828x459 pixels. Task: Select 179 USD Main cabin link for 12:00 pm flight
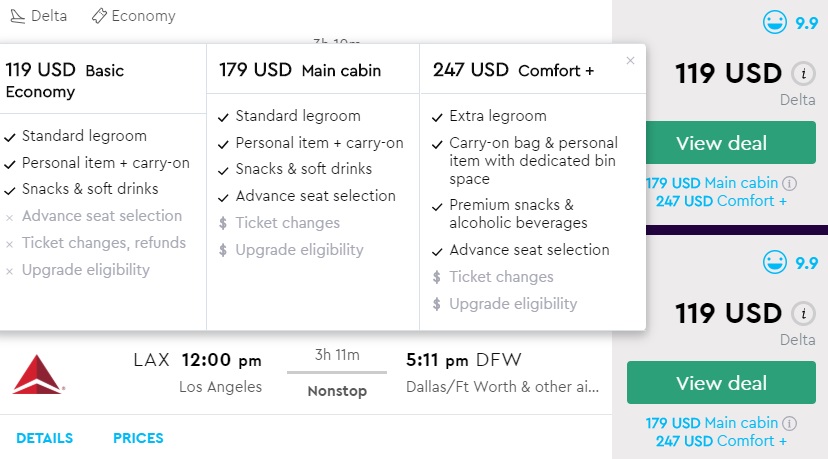coord(712,424)
